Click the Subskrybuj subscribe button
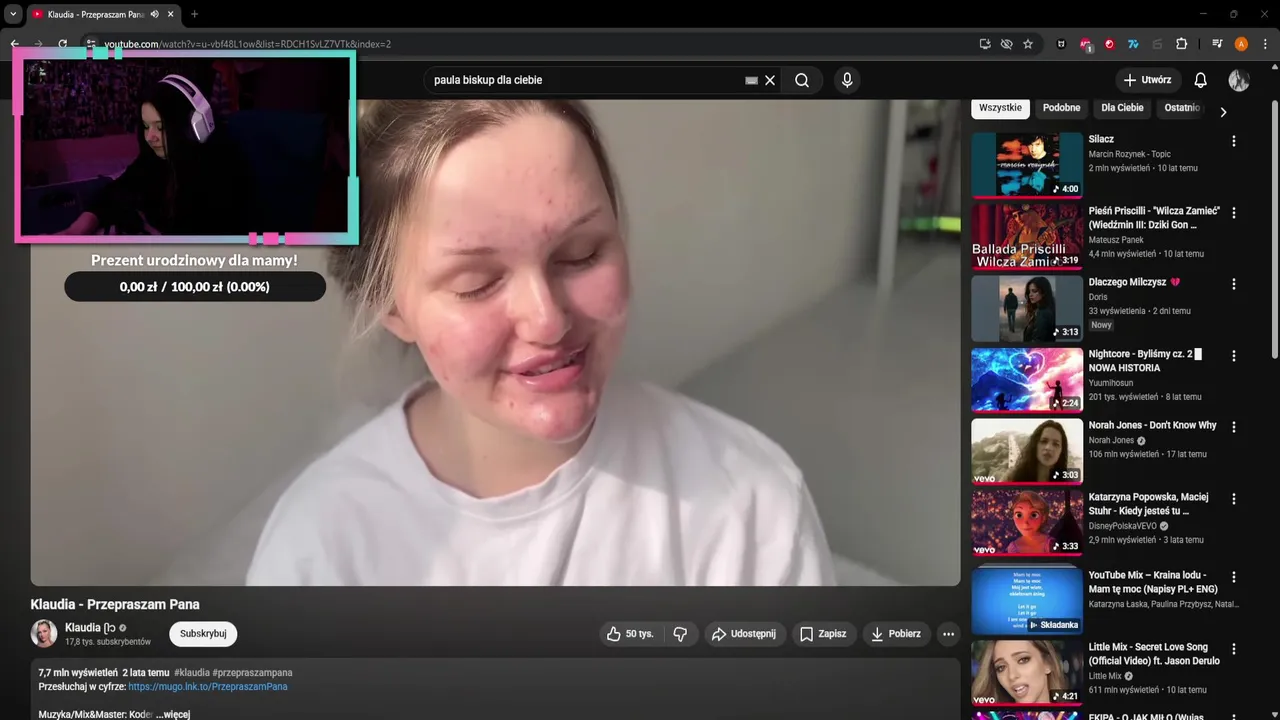1280x720 pixels. [x=203, y=633]
